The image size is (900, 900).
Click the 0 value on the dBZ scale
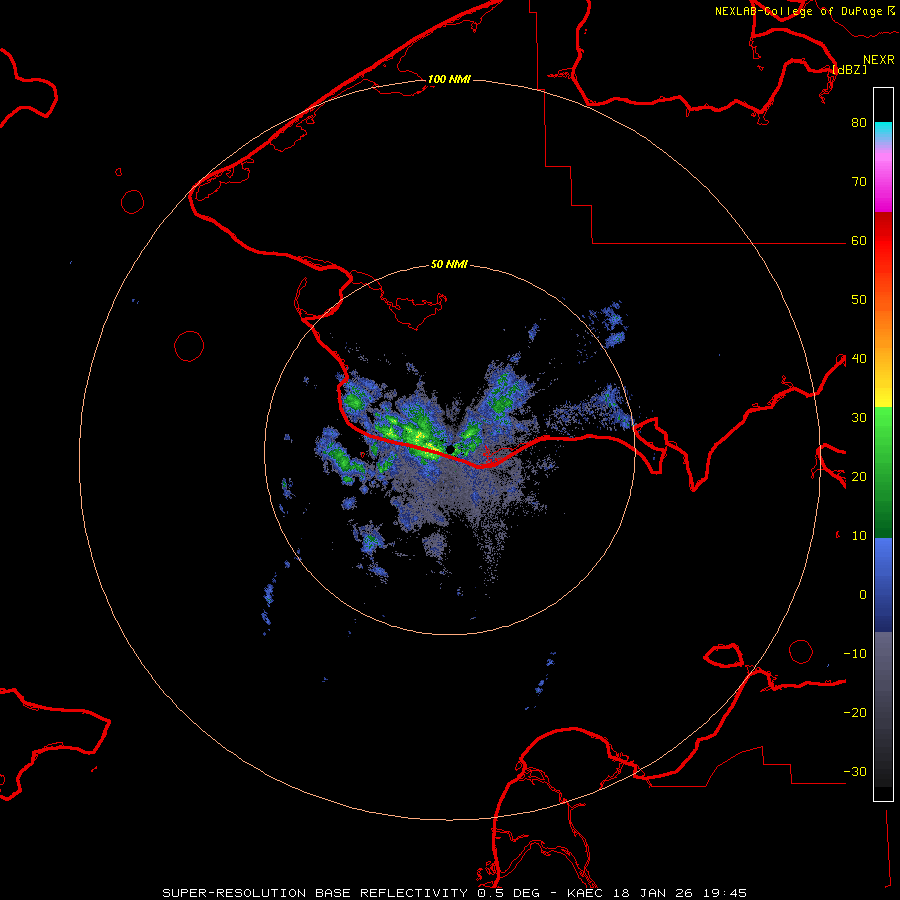(x=863, y=595)
